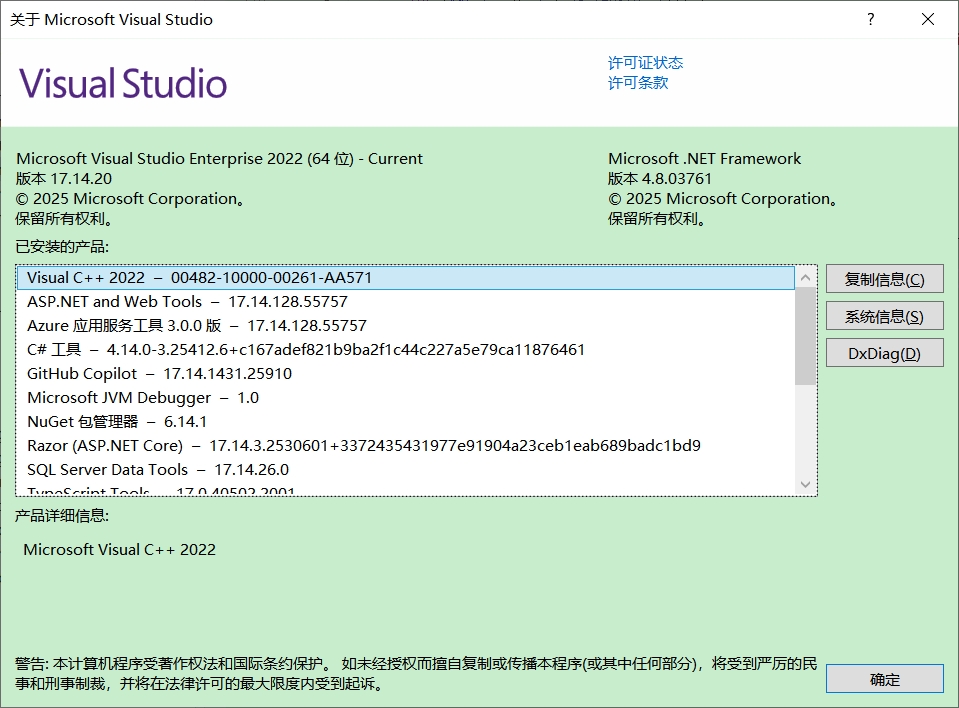Select Visual C++ 2022 in the product list

199,278
